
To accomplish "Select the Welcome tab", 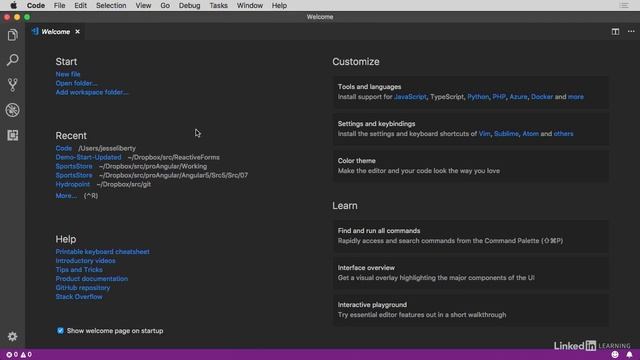I will (56, 31).
